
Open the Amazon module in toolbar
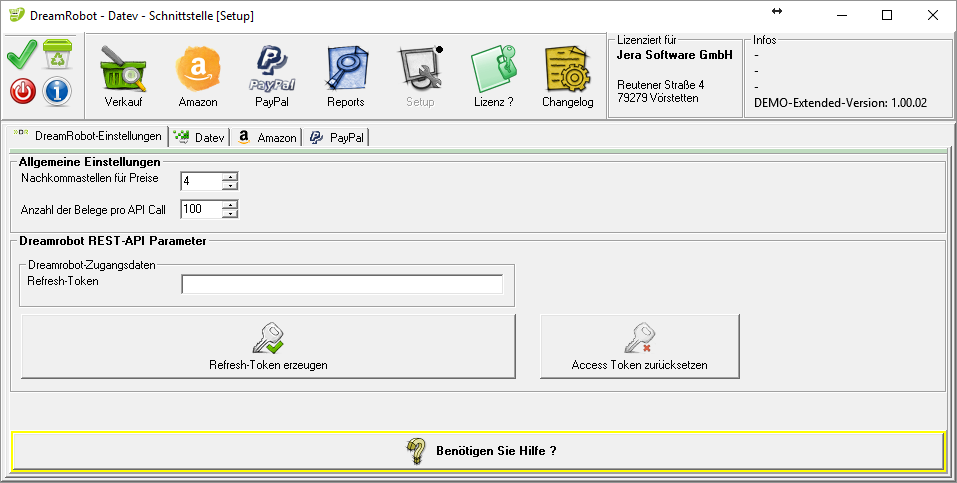click(x=197, y=77)
